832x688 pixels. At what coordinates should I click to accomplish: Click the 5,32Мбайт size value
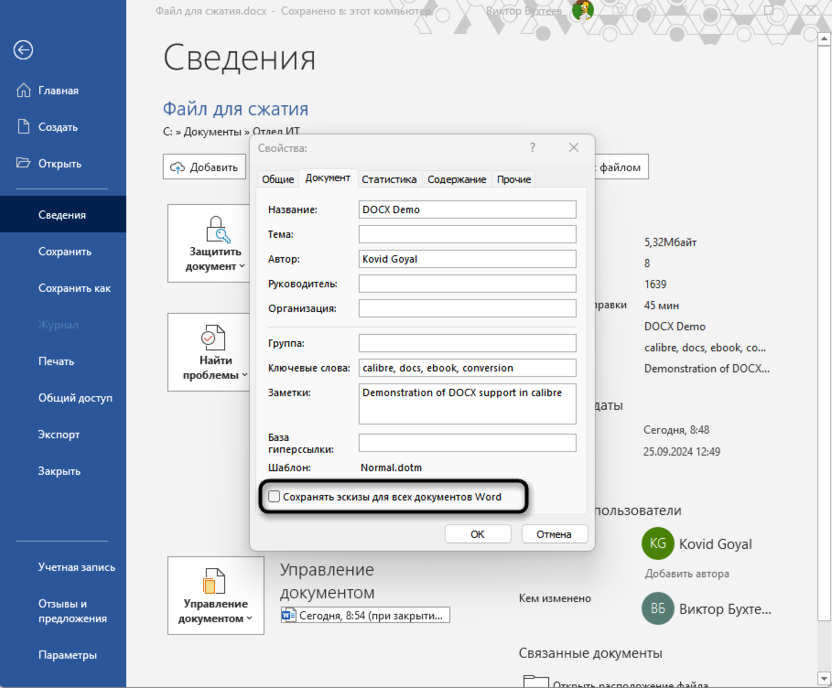point(670,242)
